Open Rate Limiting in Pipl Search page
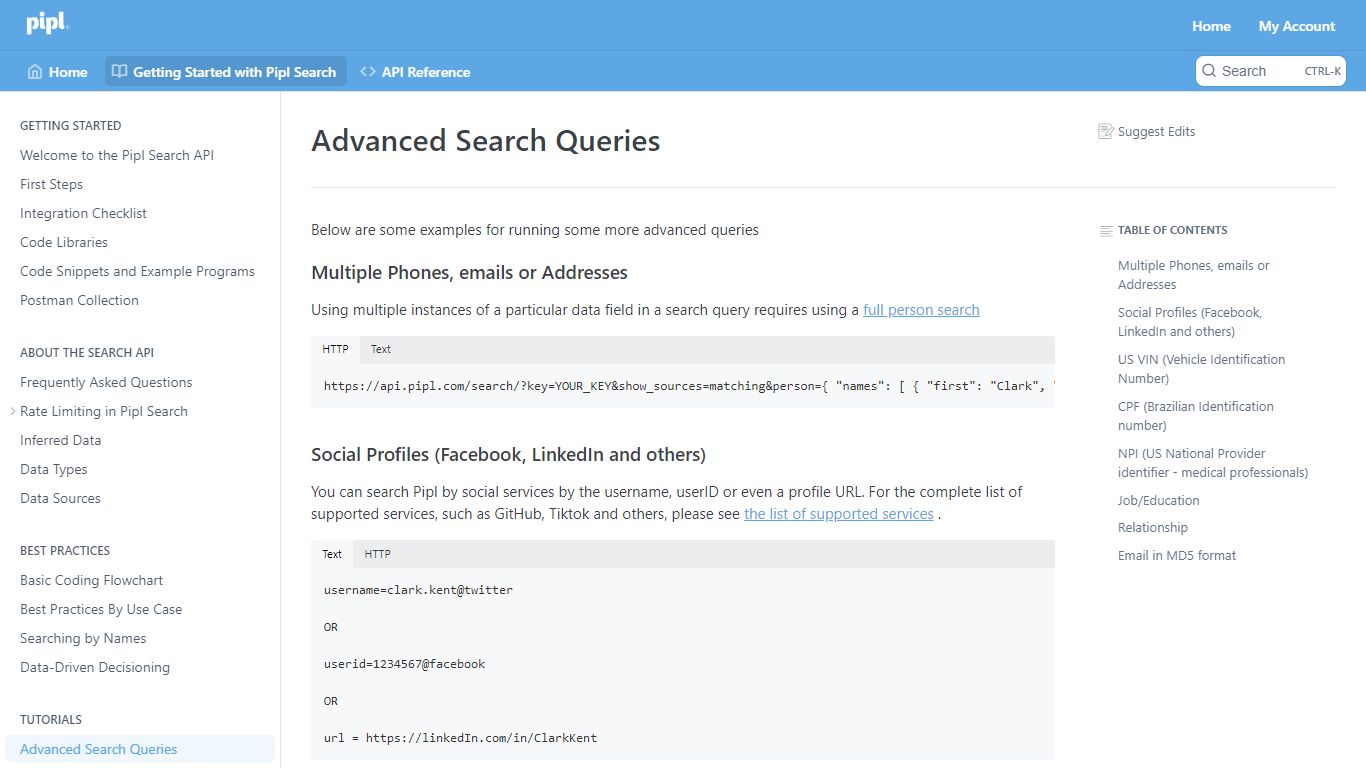 pyautogui.click(x=104, y=411)
